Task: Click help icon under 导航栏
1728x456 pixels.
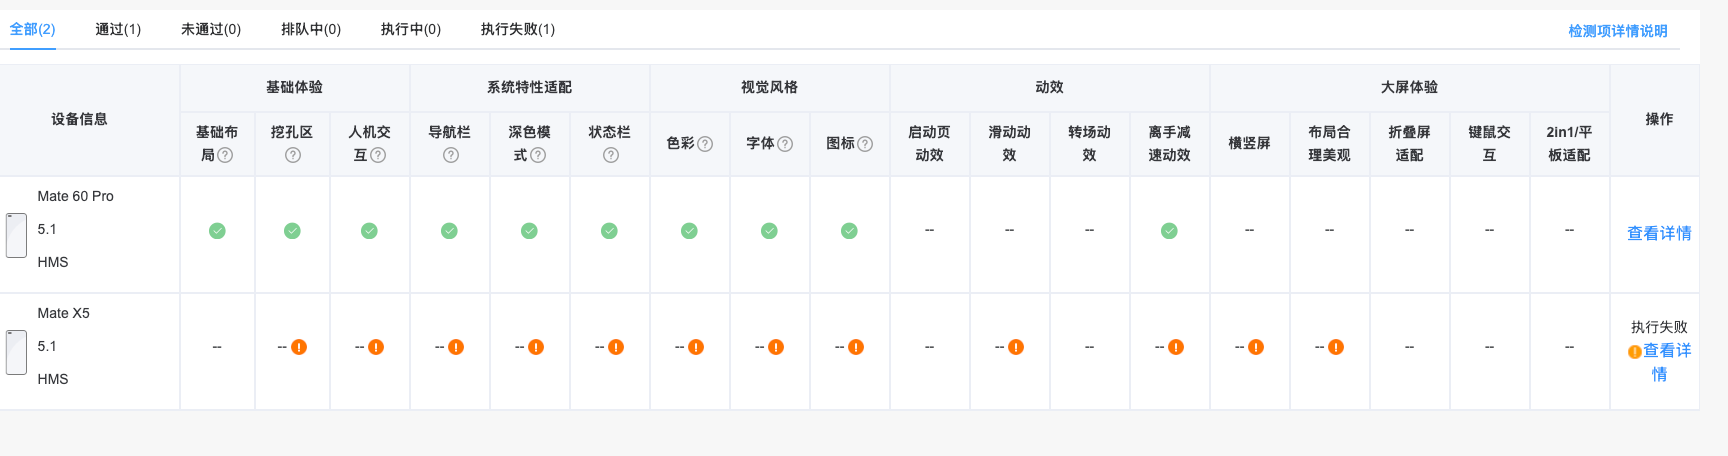Action: pyautogui.click(x=451, y=155)
